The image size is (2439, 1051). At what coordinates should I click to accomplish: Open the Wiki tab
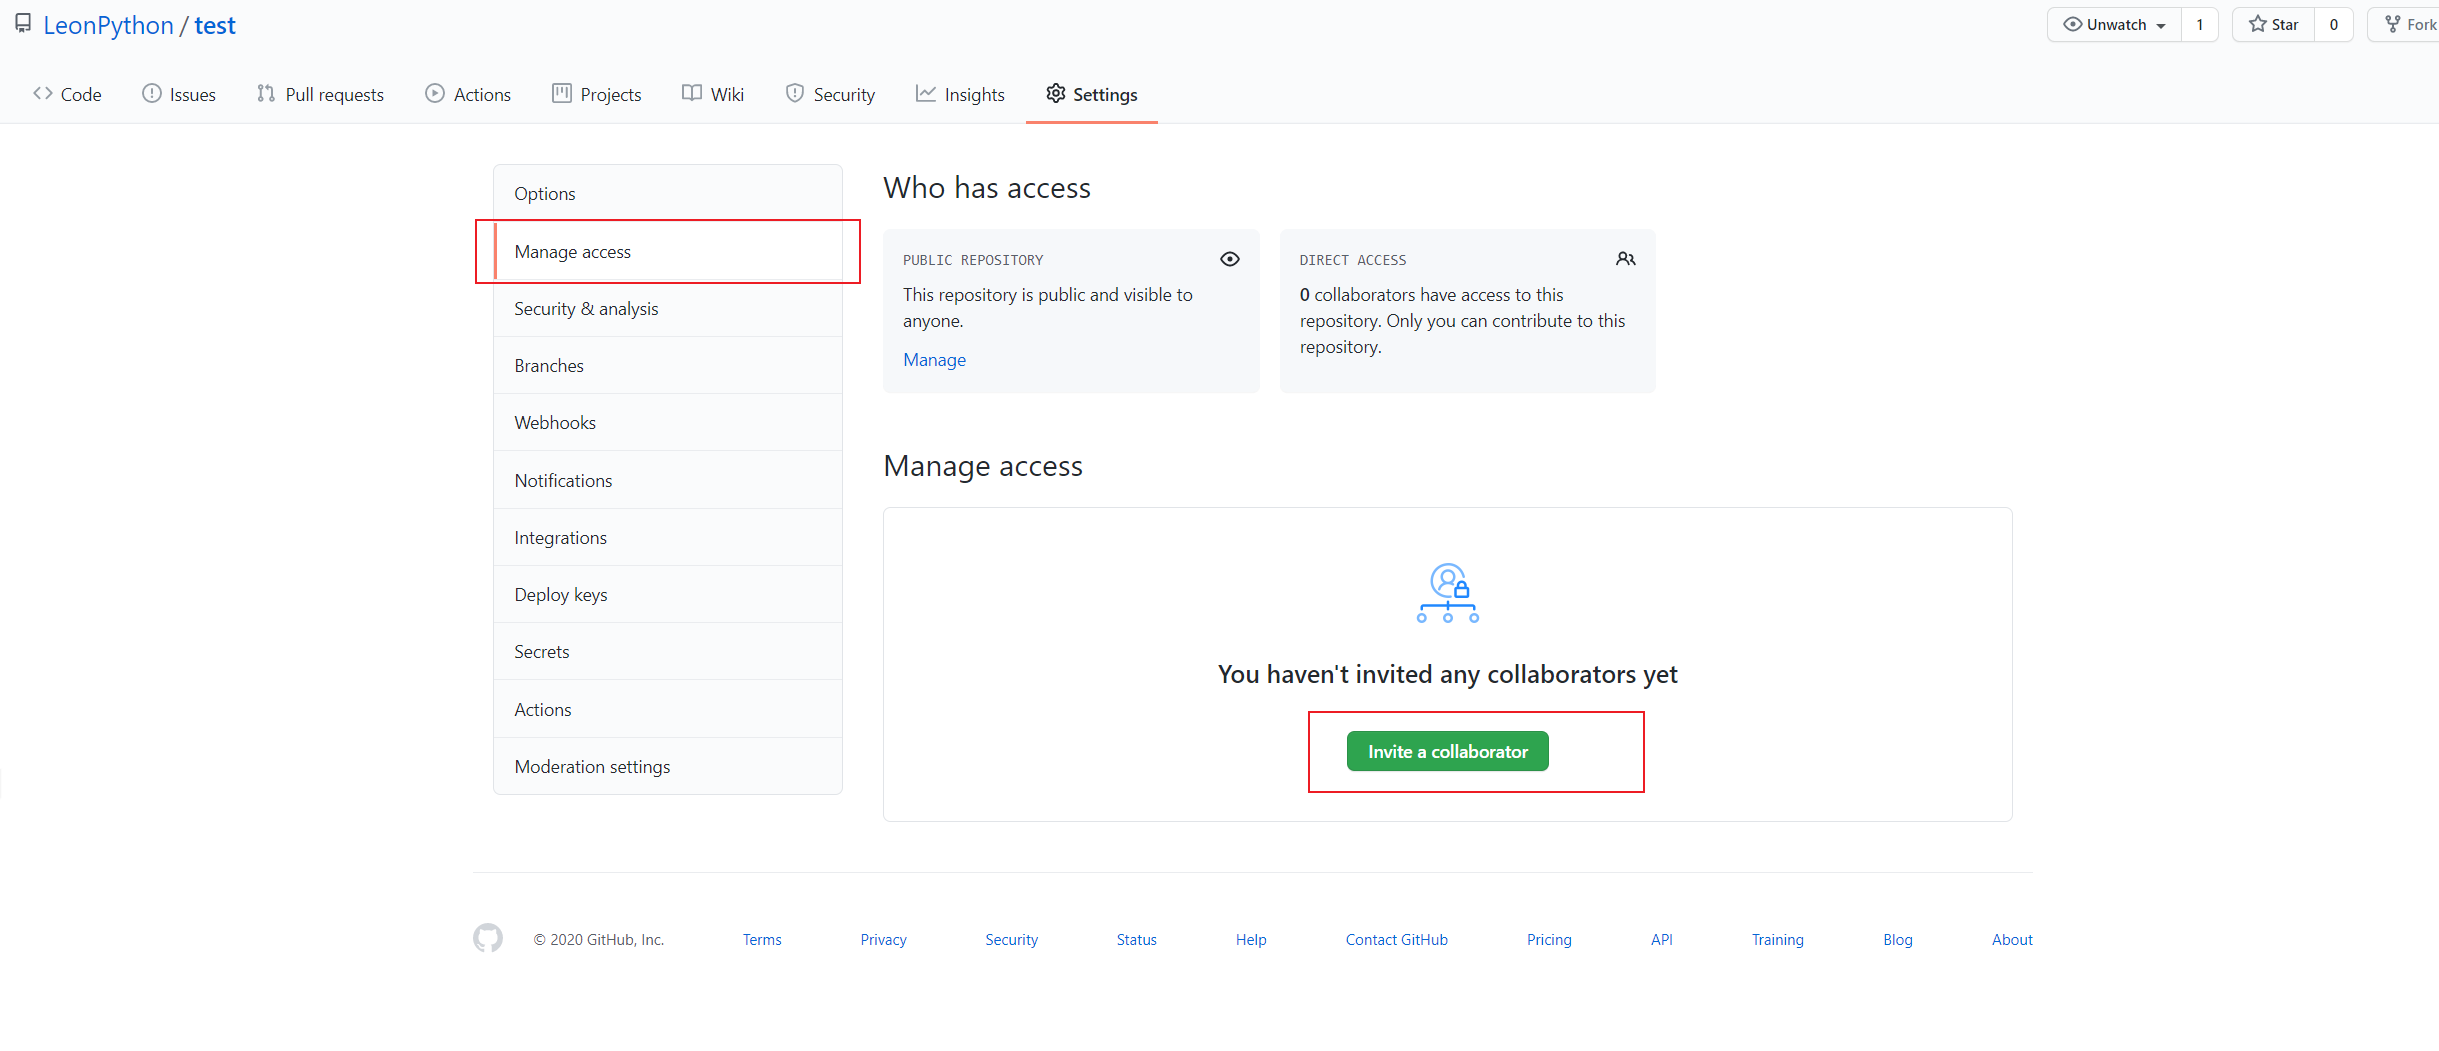(x=714, y=94)
